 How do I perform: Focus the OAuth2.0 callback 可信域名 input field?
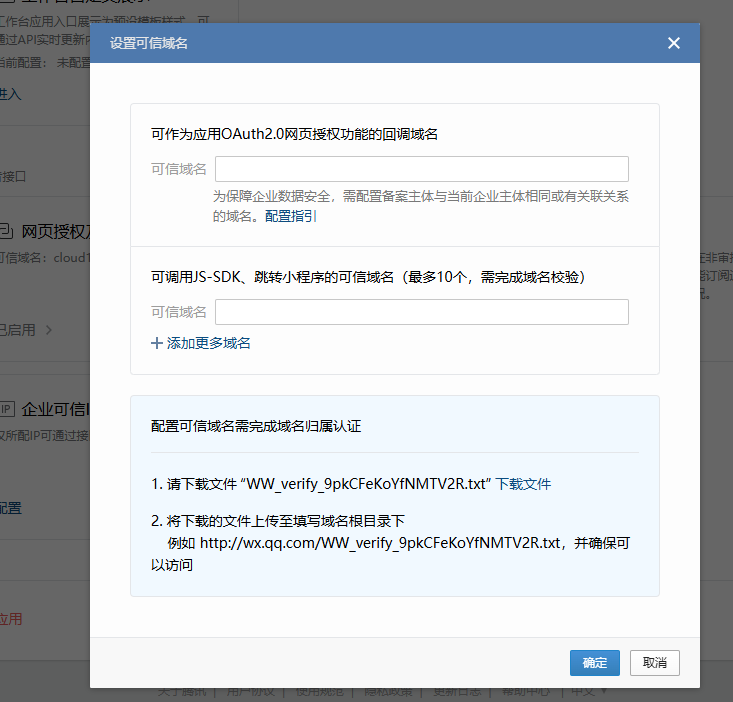click(421, 169)
